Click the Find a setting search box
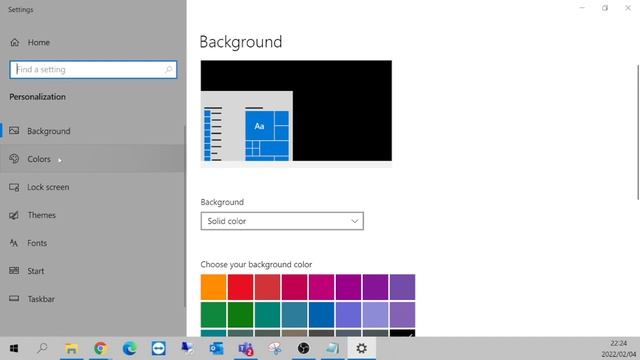This screenshot has height=360, width=640. pos(93,69)
